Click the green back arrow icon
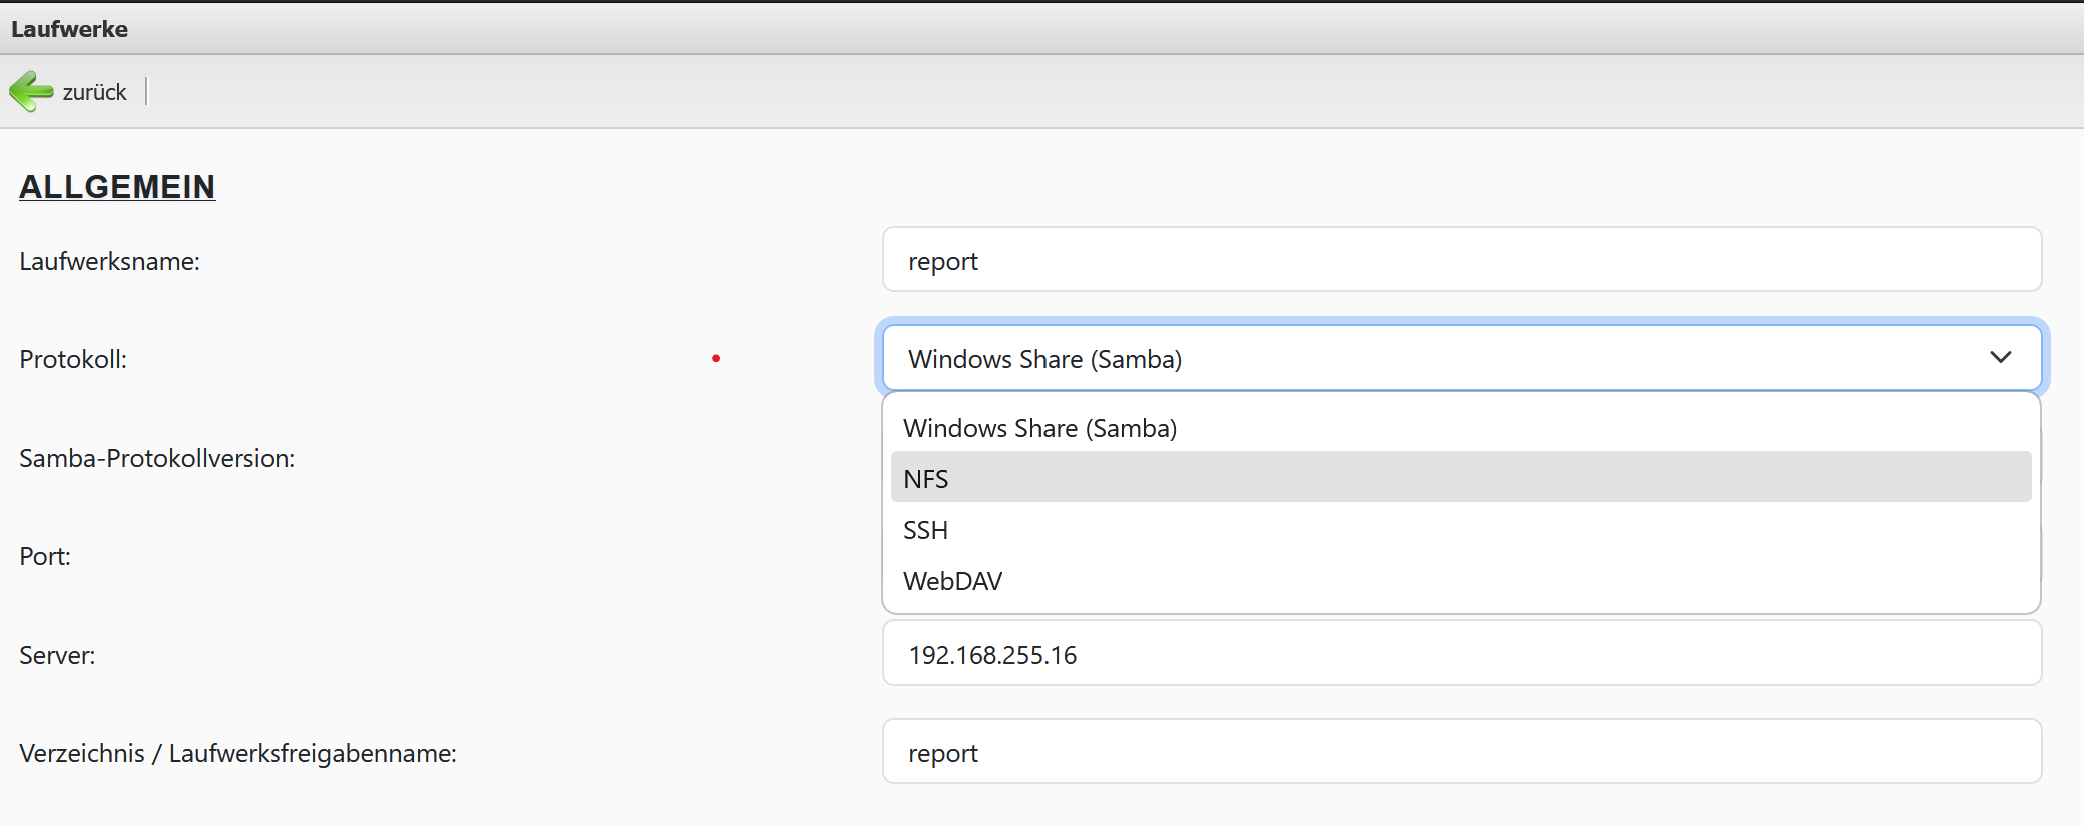Screen dimensions: 2084x826 31,91
